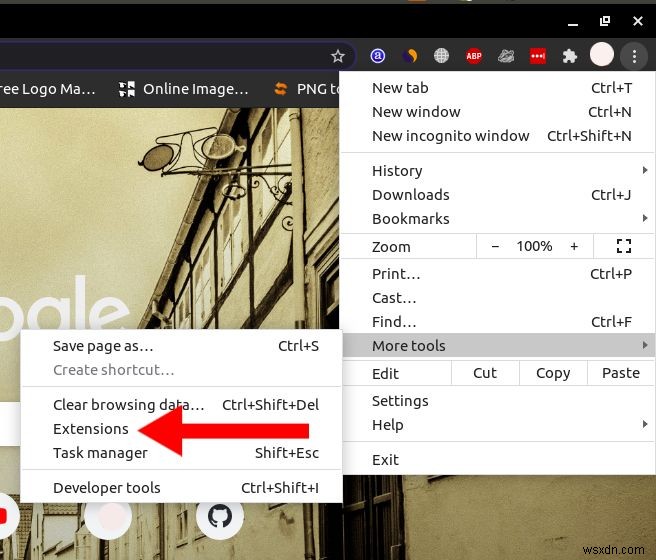Open the grey globe extension icon

pos(441,56)
